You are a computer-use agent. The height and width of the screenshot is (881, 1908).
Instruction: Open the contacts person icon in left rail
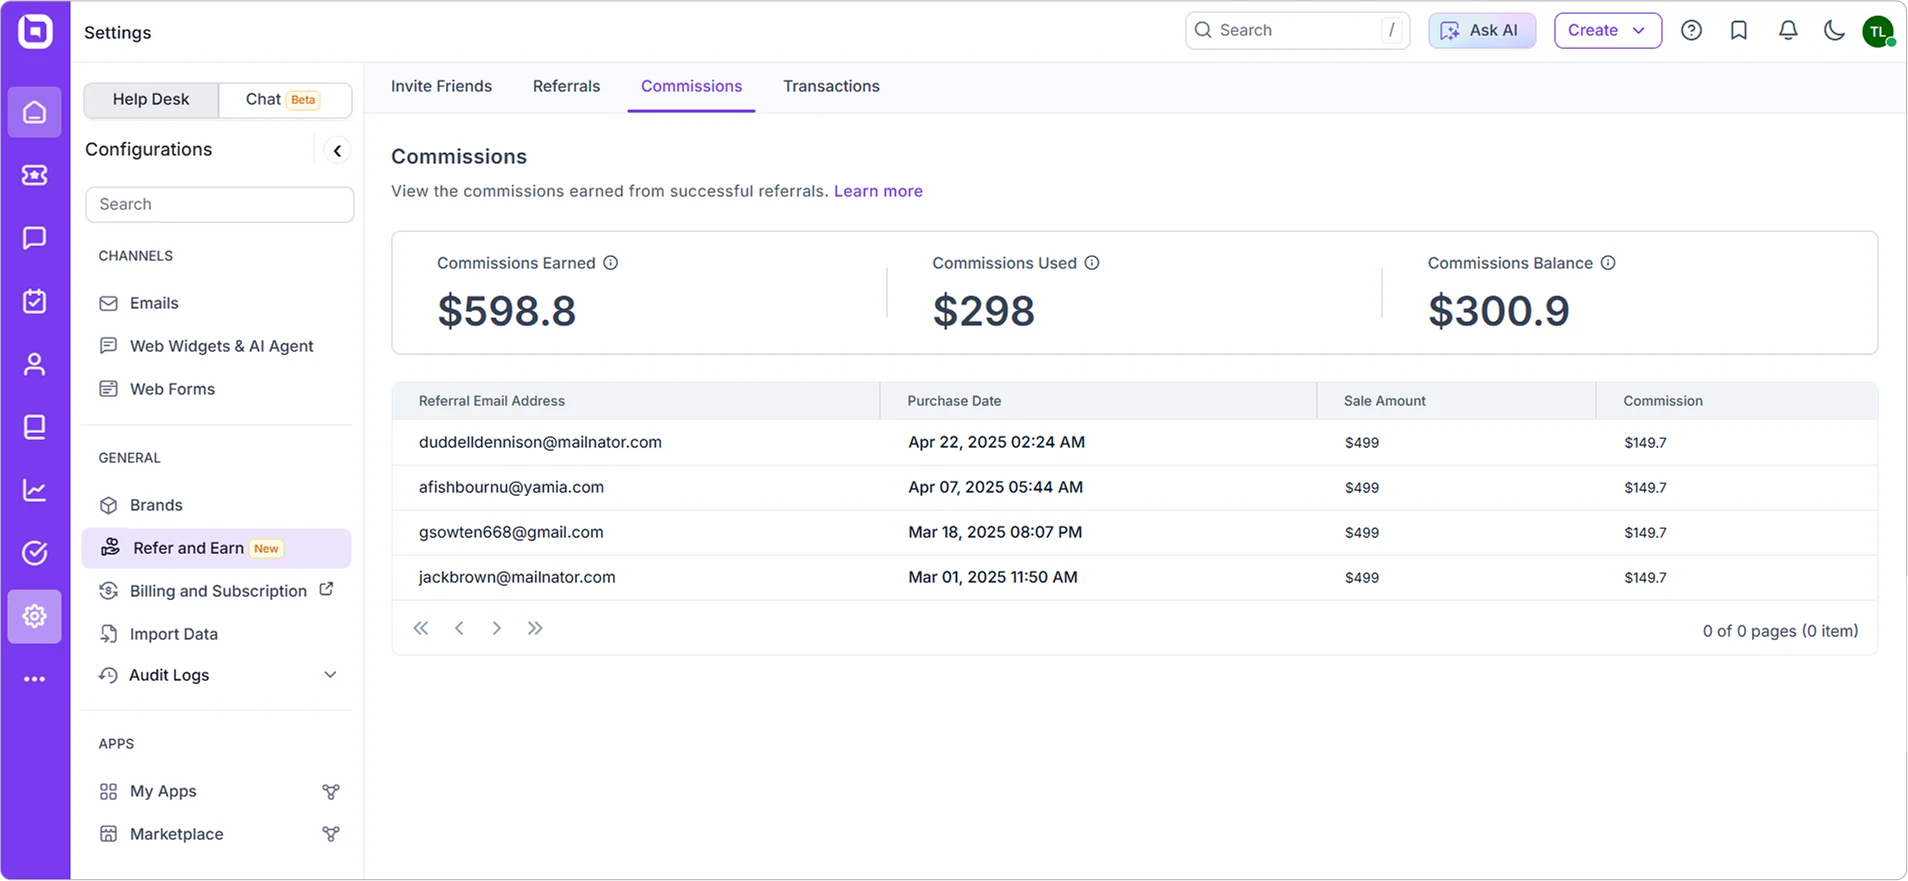(35, 364)
